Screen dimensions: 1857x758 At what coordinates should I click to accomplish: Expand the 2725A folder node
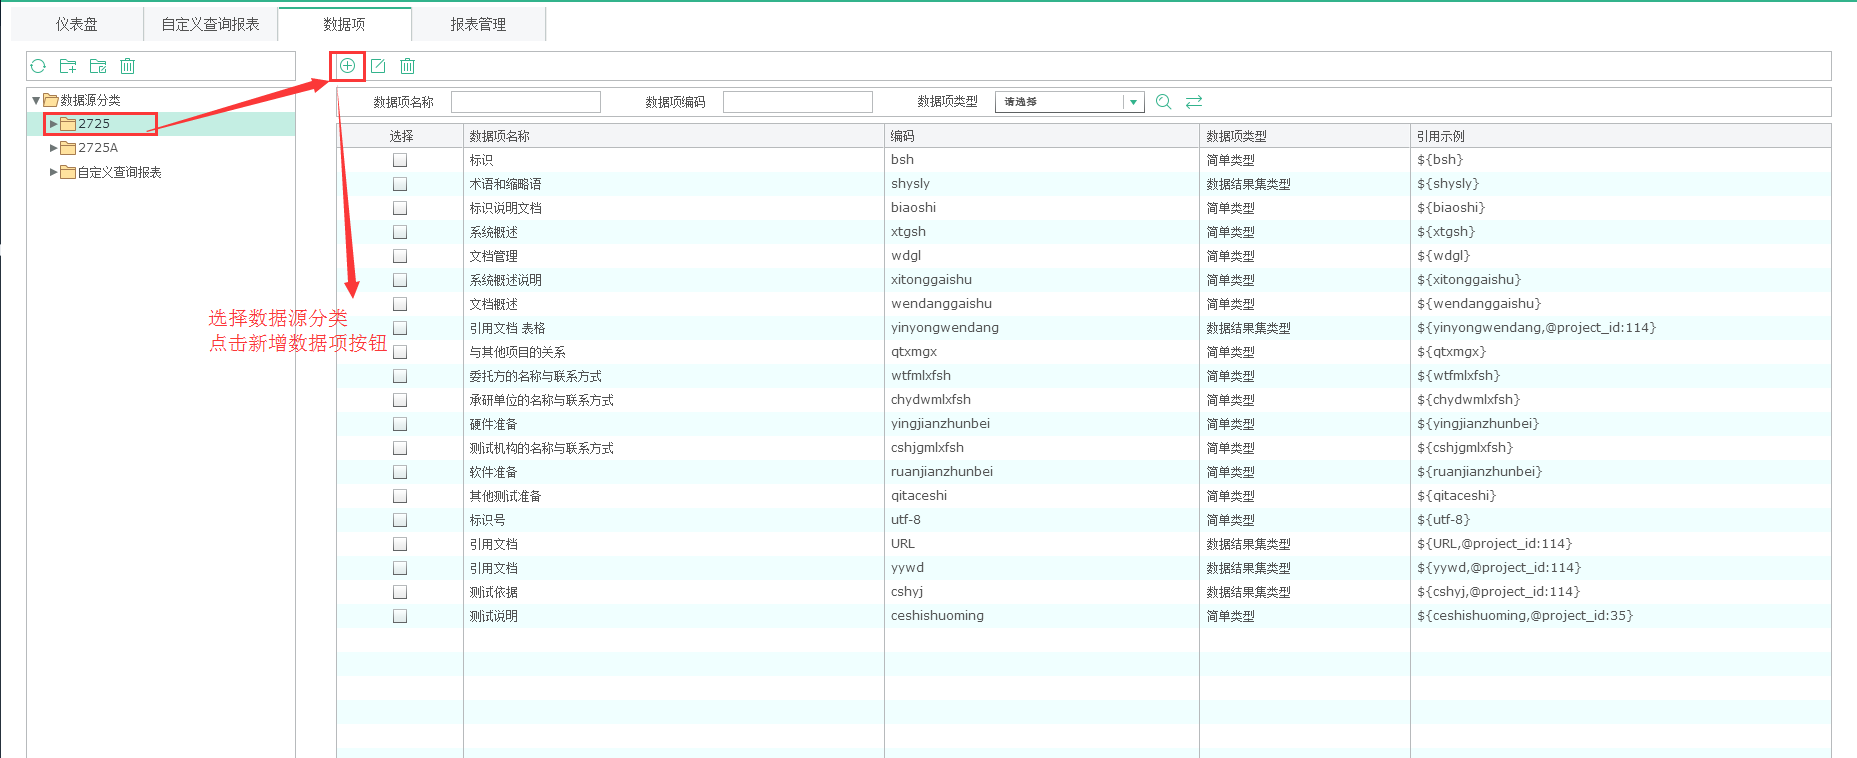(x=54, y=148)
